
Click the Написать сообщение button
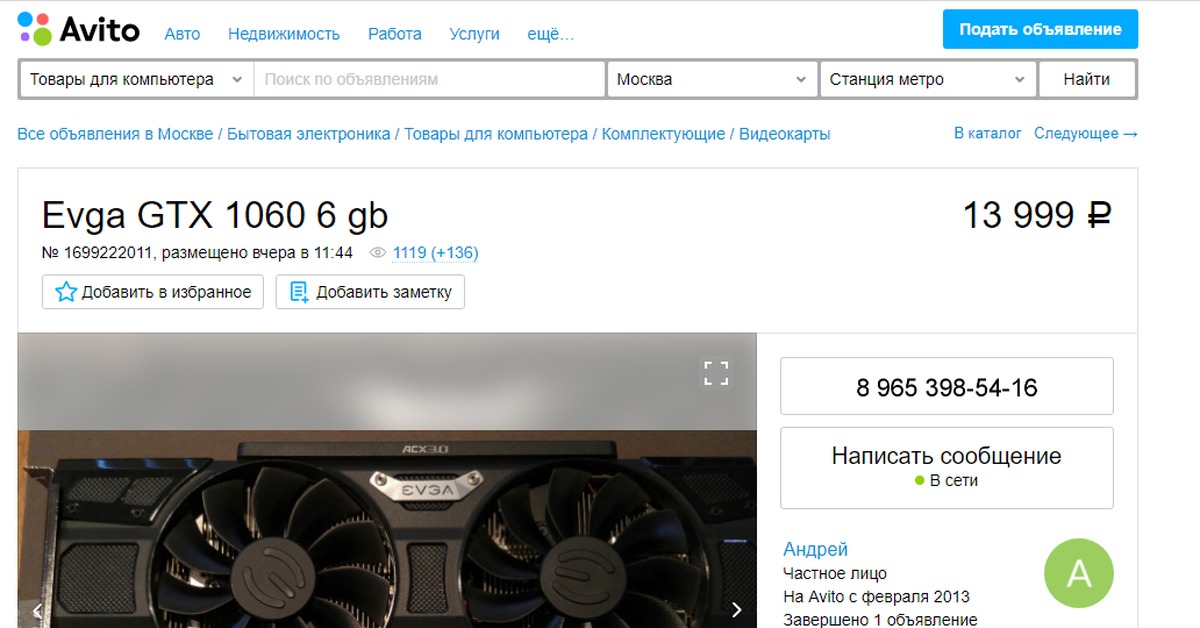(x=947, y=468)
